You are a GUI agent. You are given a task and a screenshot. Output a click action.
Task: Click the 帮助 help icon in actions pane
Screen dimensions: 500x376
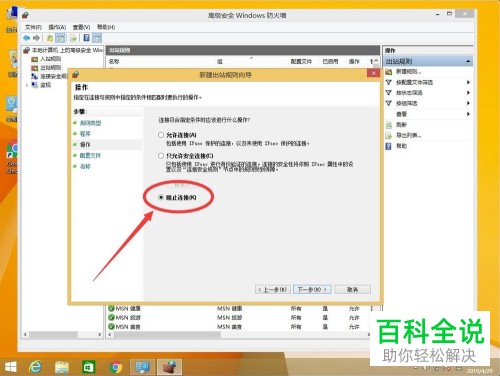coord(389,146)
